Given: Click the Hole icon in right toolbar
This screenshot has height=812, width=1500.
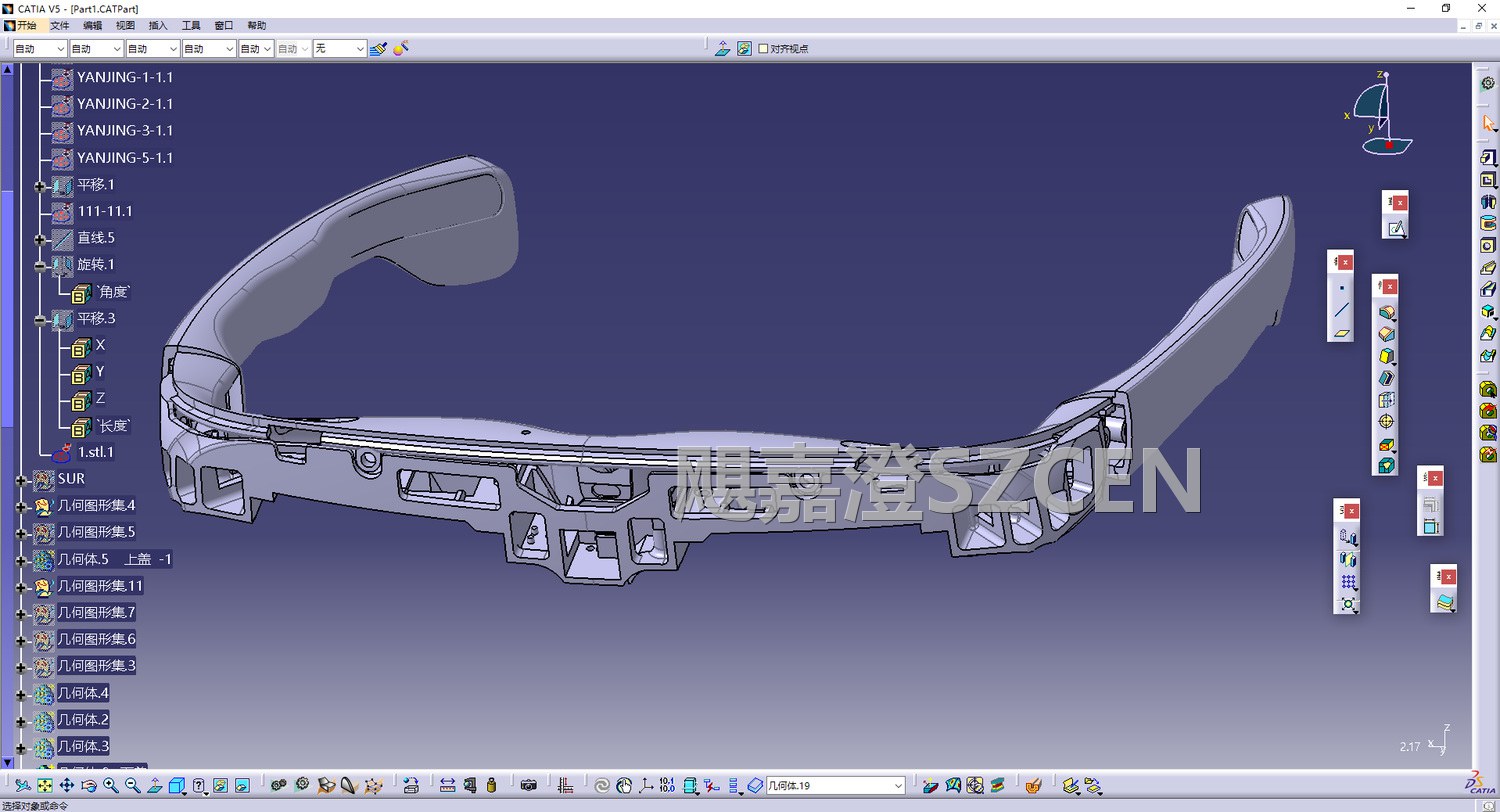Looking at the screenshot, I should pyautogui.click(x=1488, y=246).
